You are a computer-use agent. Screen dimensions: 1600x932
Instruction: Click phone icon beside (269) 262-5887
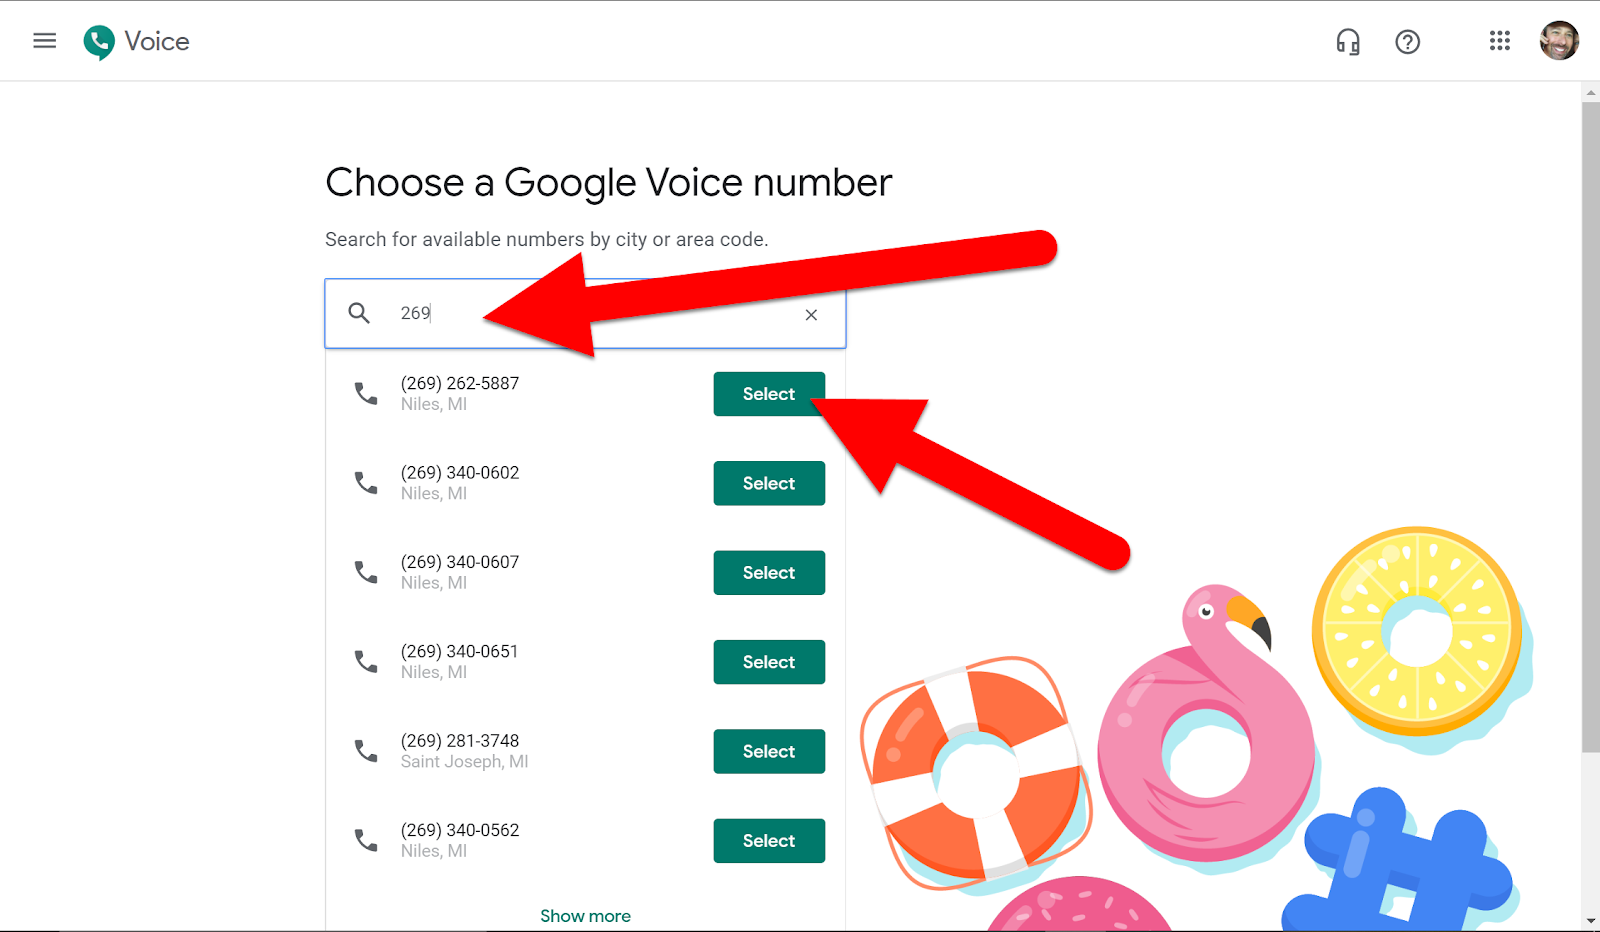click(x=366, y=393)
